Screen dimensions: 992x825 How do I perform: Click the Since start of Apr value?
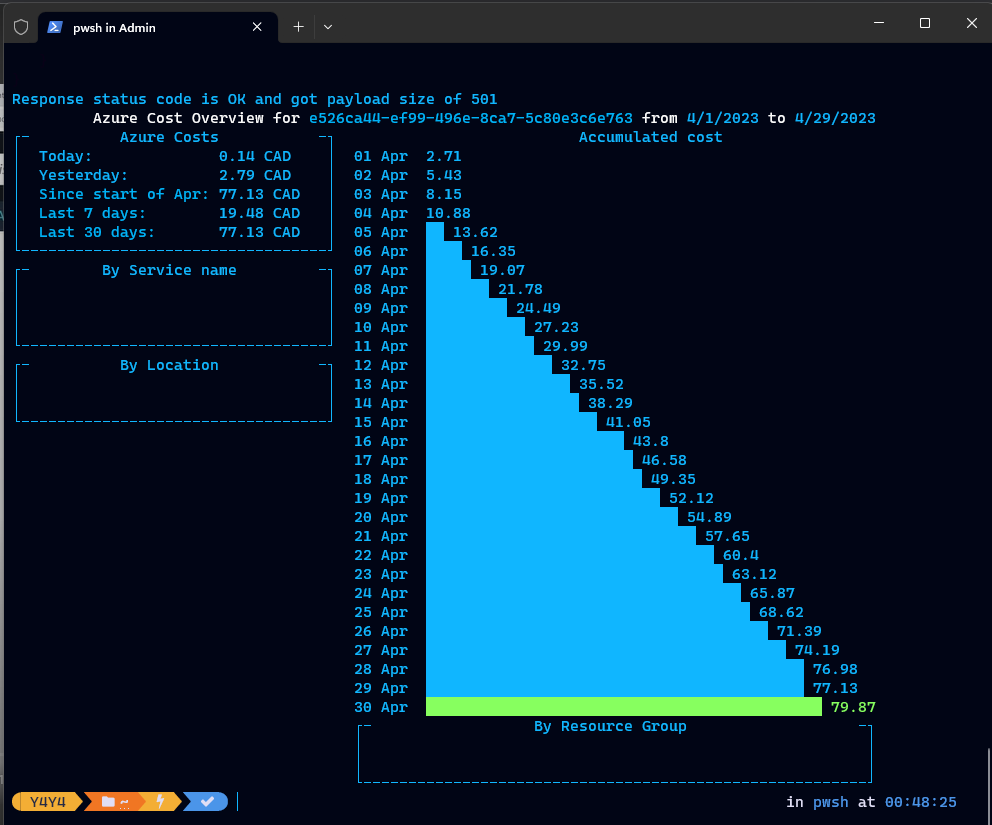tap(259, 194)
